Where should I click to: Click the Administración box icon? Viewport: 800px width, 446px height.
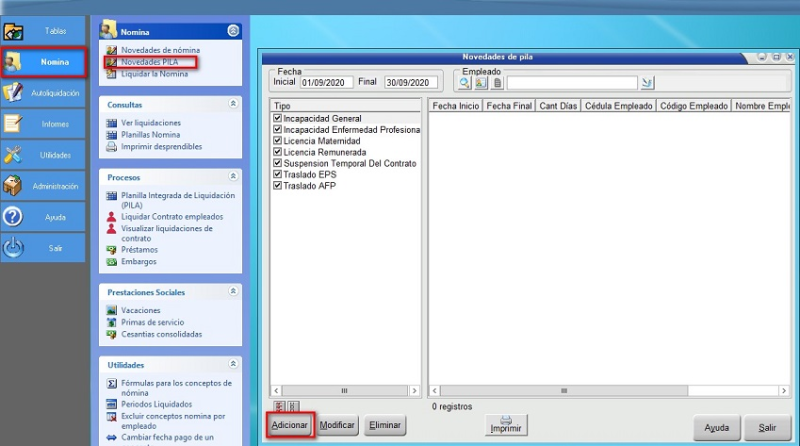coord(14,186)
